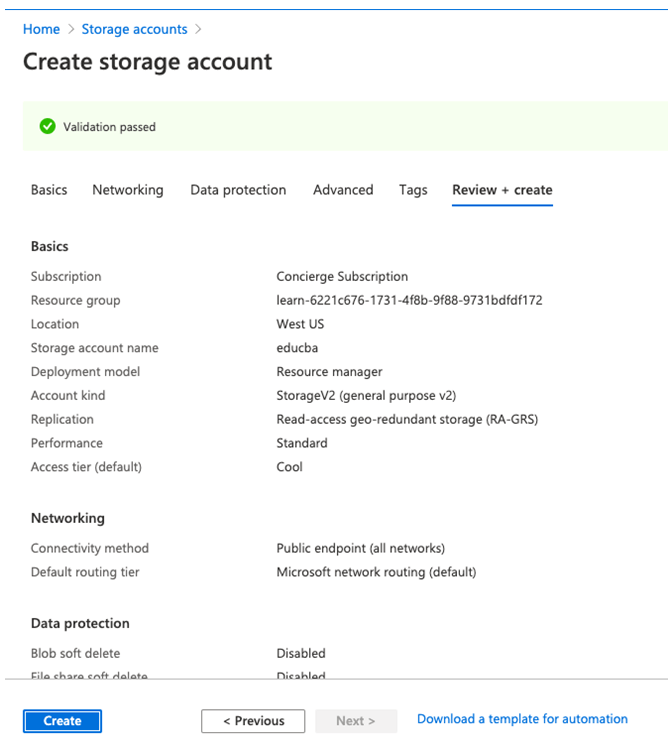Click the Read-access geo-redundant storage value
The height and width of the screenshot is (742, 671).
click(x=407, y=420)
